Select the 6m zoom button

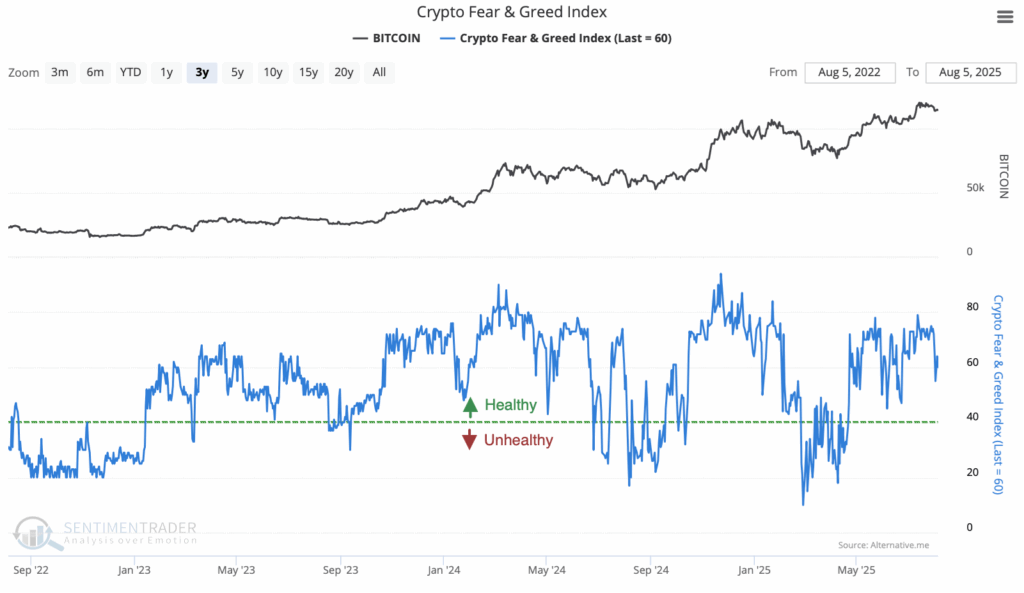[95, 72]
